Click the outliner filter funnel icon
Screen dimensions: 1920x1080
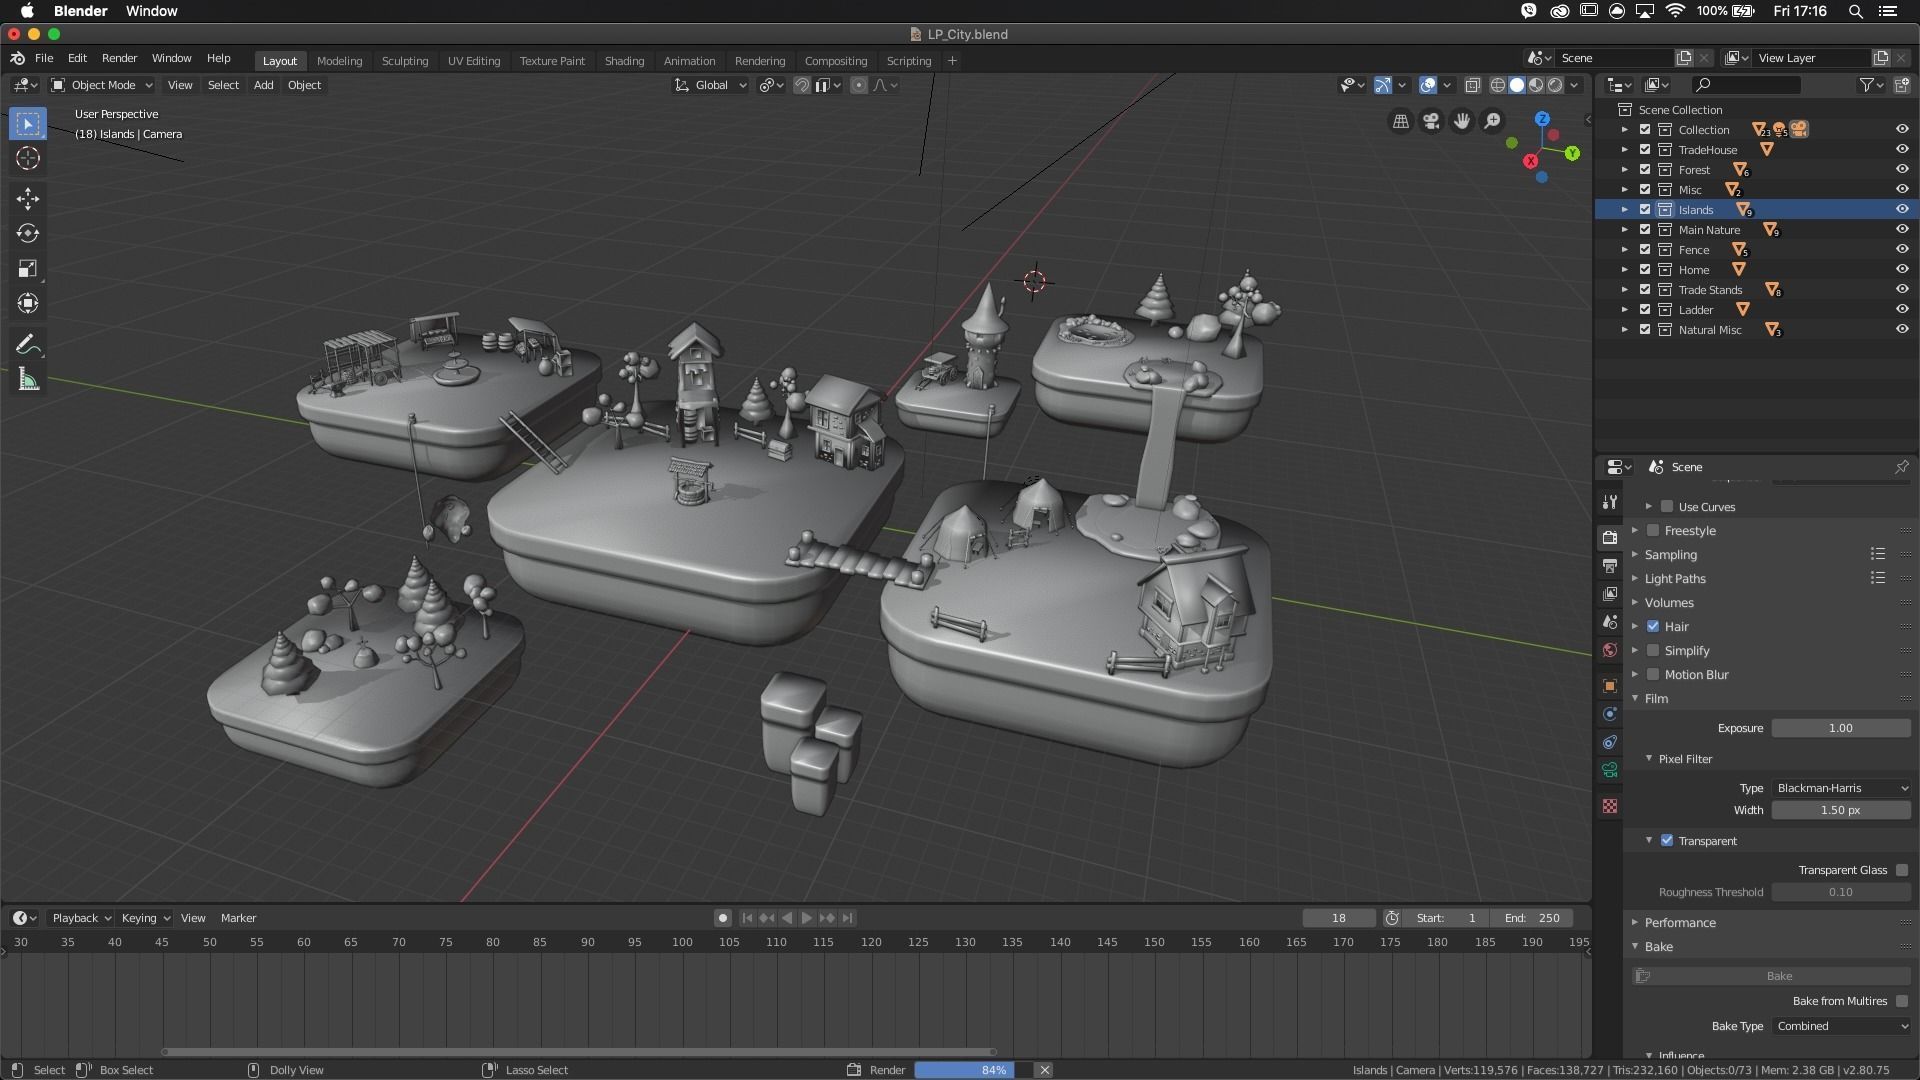pyautogui.click(x=1866, y=85)
